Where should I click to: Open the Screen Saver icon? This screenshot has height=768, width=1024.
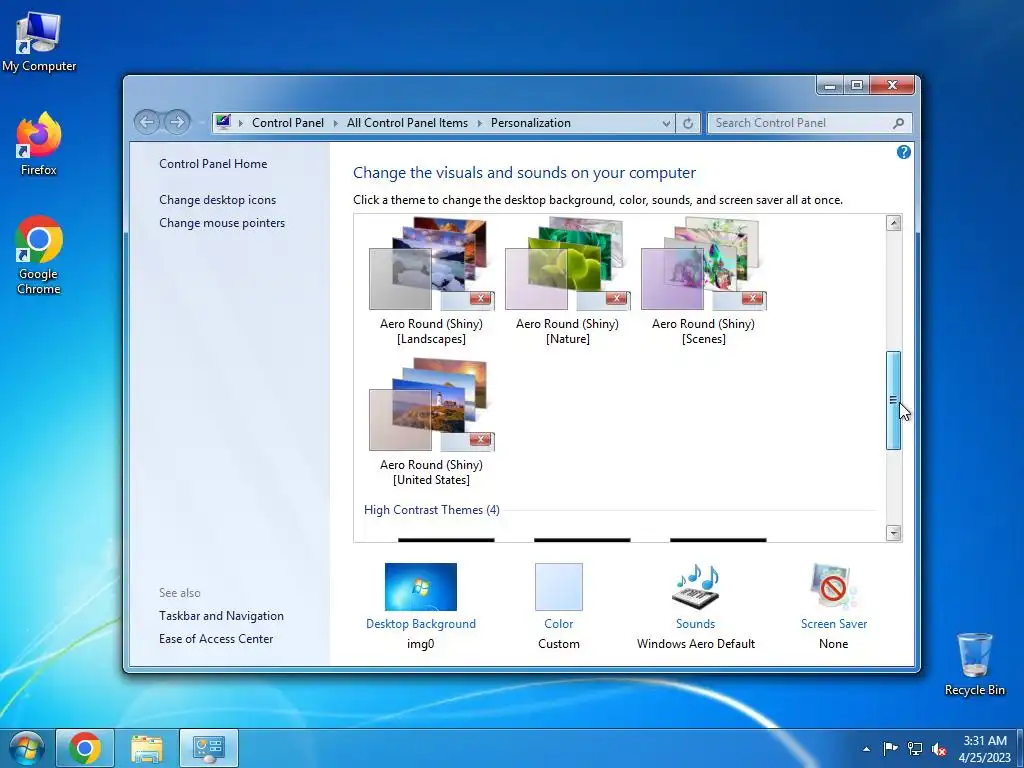(x=833, y=586)
